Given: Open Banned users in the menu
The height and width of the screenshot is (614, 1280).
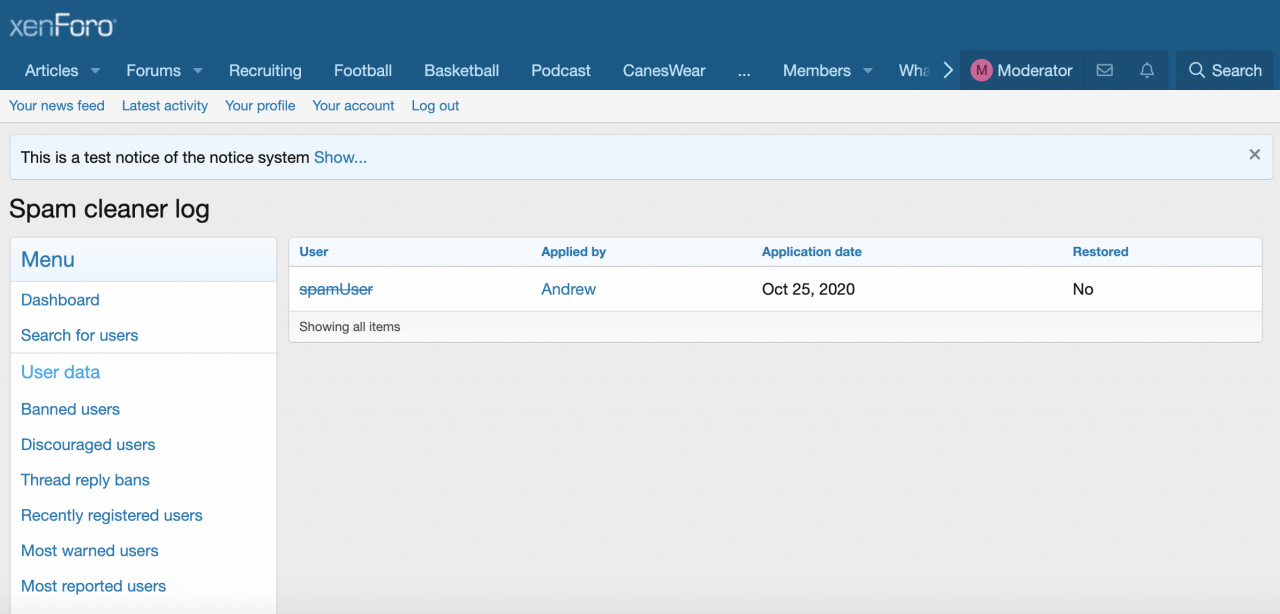Looking at the screenshot, I should point(70,409).
